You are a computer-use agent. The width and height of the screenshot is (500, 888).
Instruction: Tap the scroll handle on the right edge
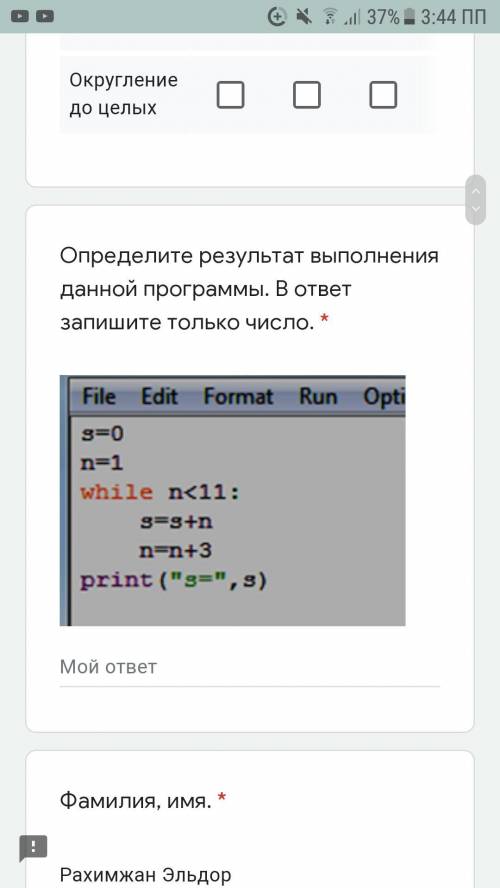pyautogui.click(x=476, y=200)
